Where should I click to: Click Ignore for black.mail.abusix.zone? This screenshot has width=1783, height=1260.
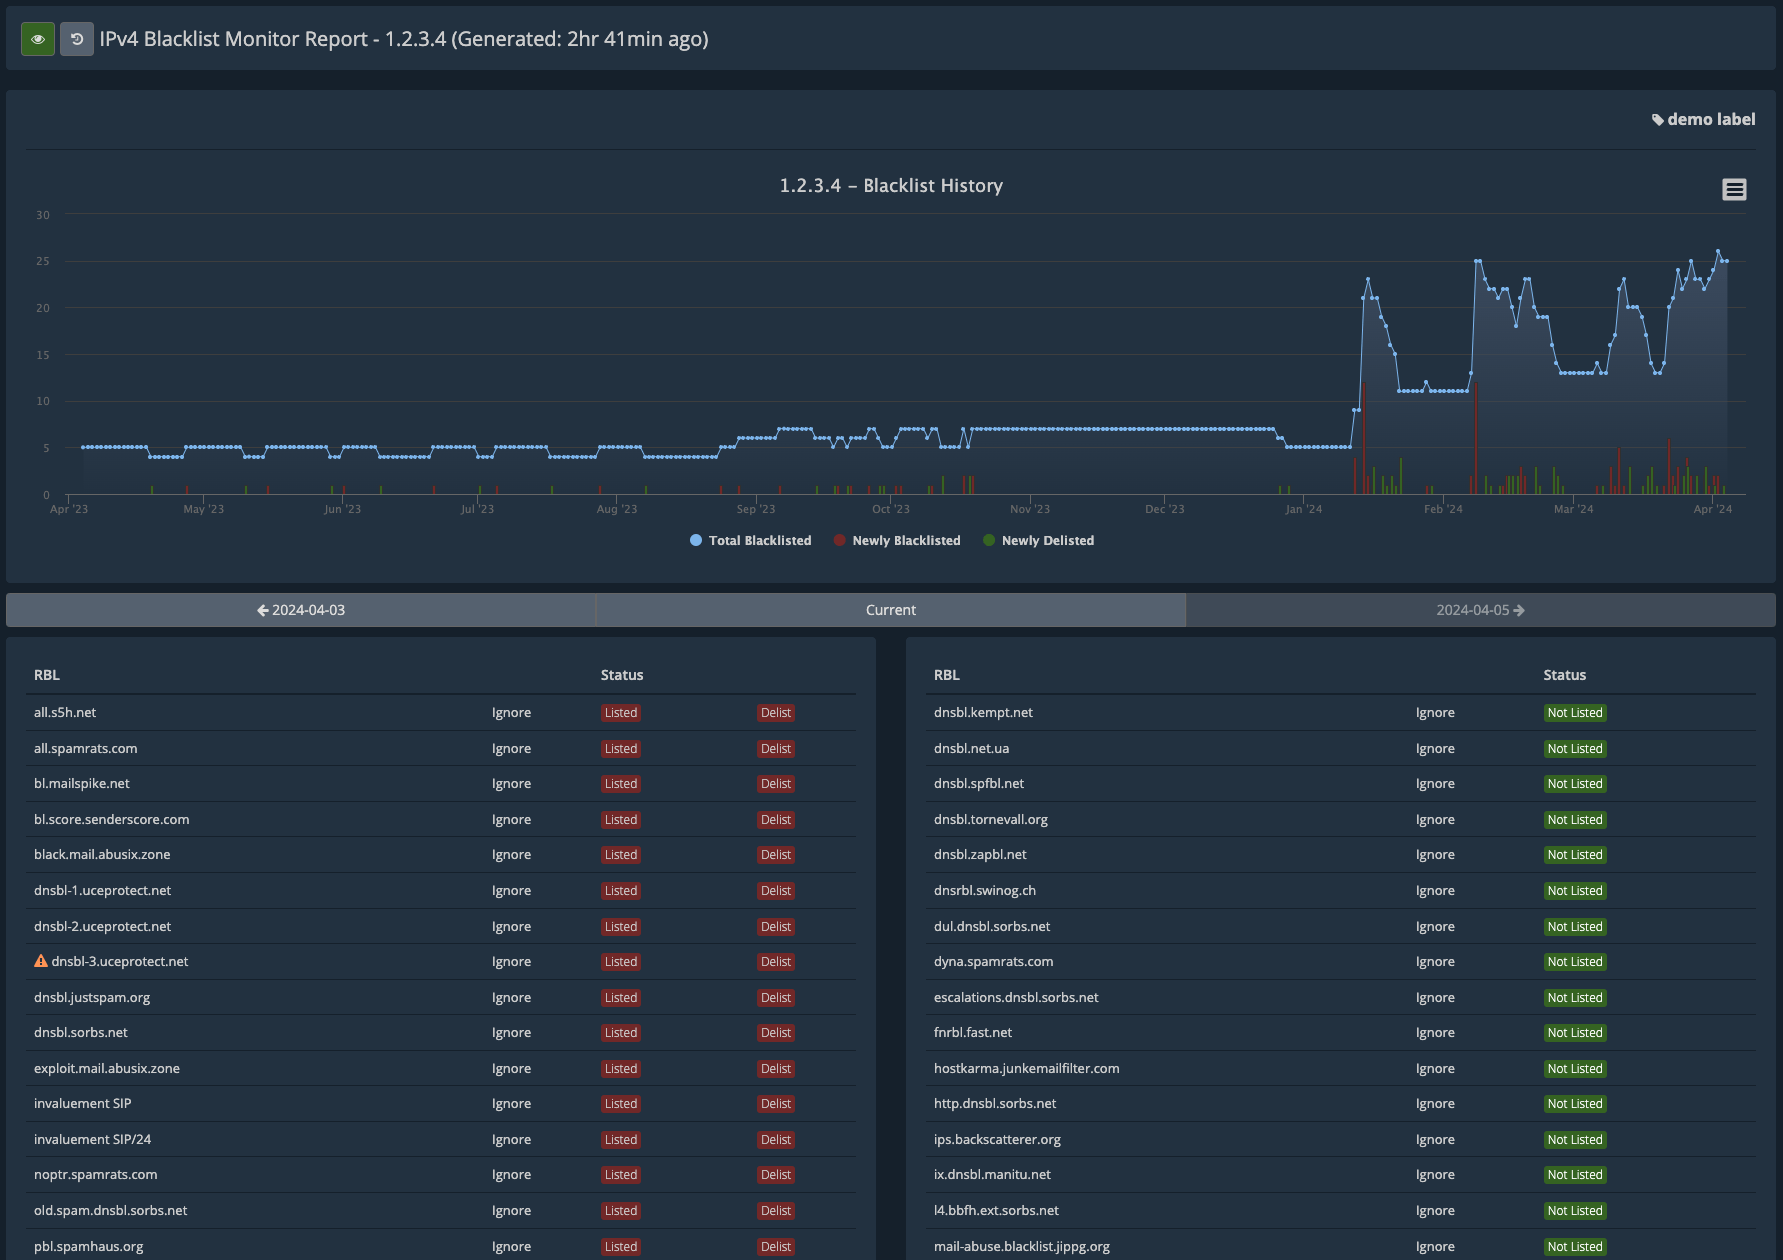coord(511,855)
